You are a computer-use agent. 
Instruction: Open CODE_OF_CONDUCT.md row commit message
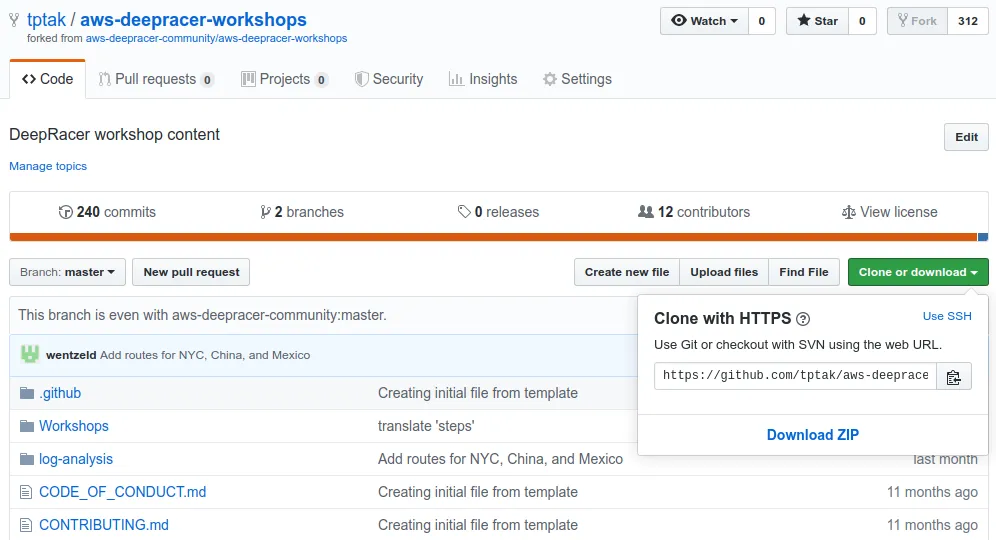point(478,492)
